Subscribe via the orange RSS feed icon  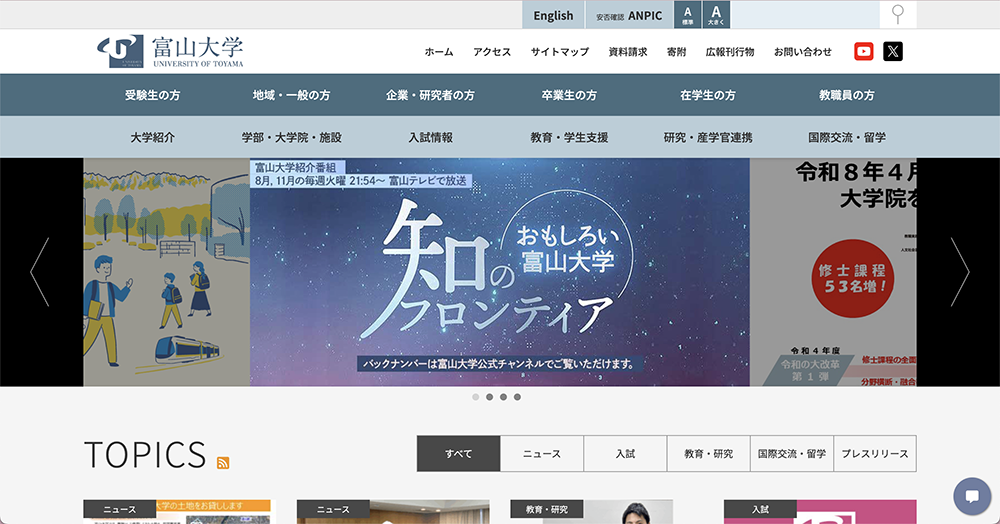tap(223, 462)
